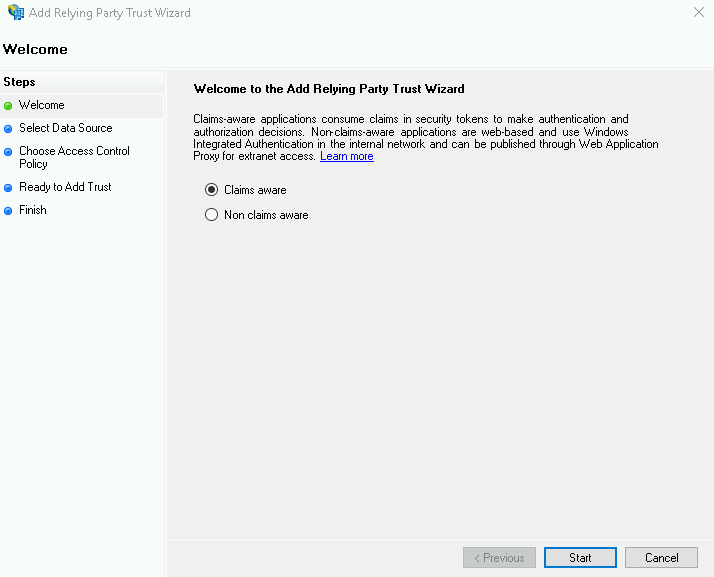
Task: Open the Learn more link
Action: click(346, 157)
